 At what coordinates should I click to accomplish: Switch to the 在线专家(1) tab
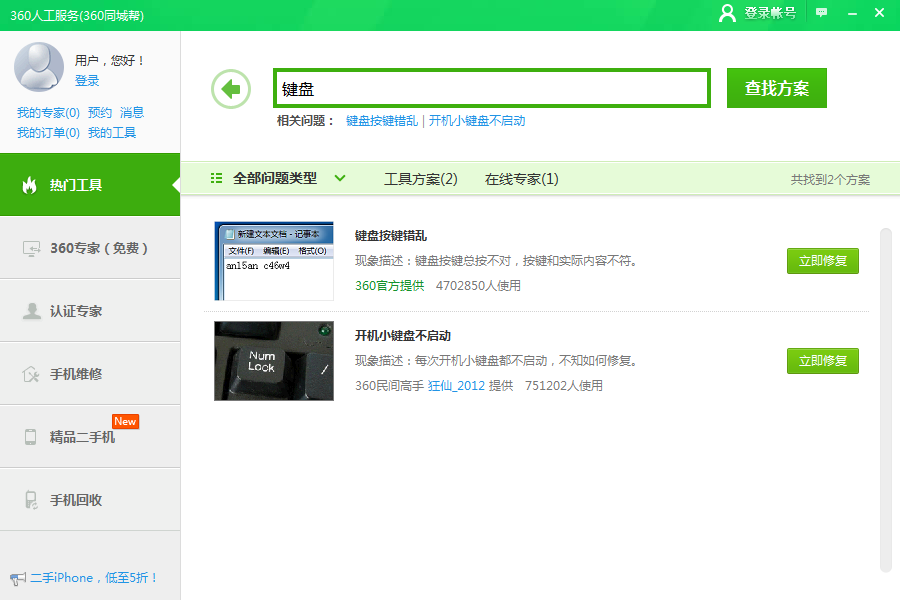click(x=521, y=179)
